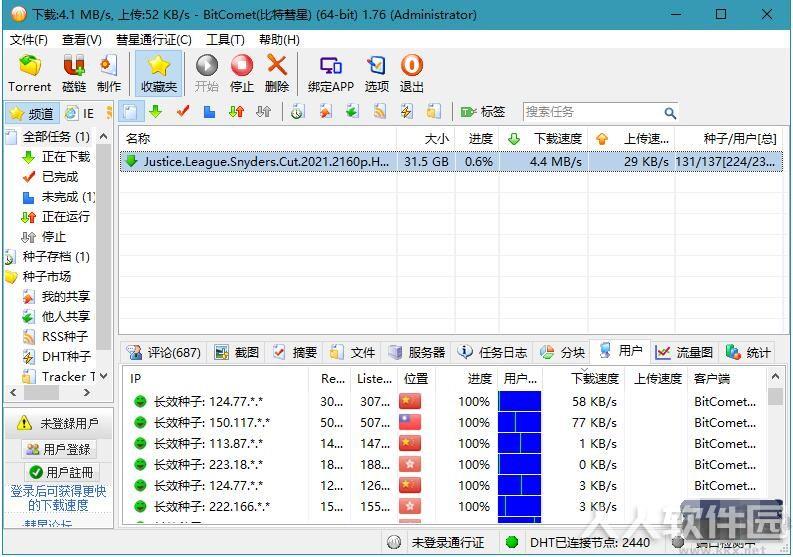
Task: Switch to the 频道 sidebar tab
Action: (32, 113)
